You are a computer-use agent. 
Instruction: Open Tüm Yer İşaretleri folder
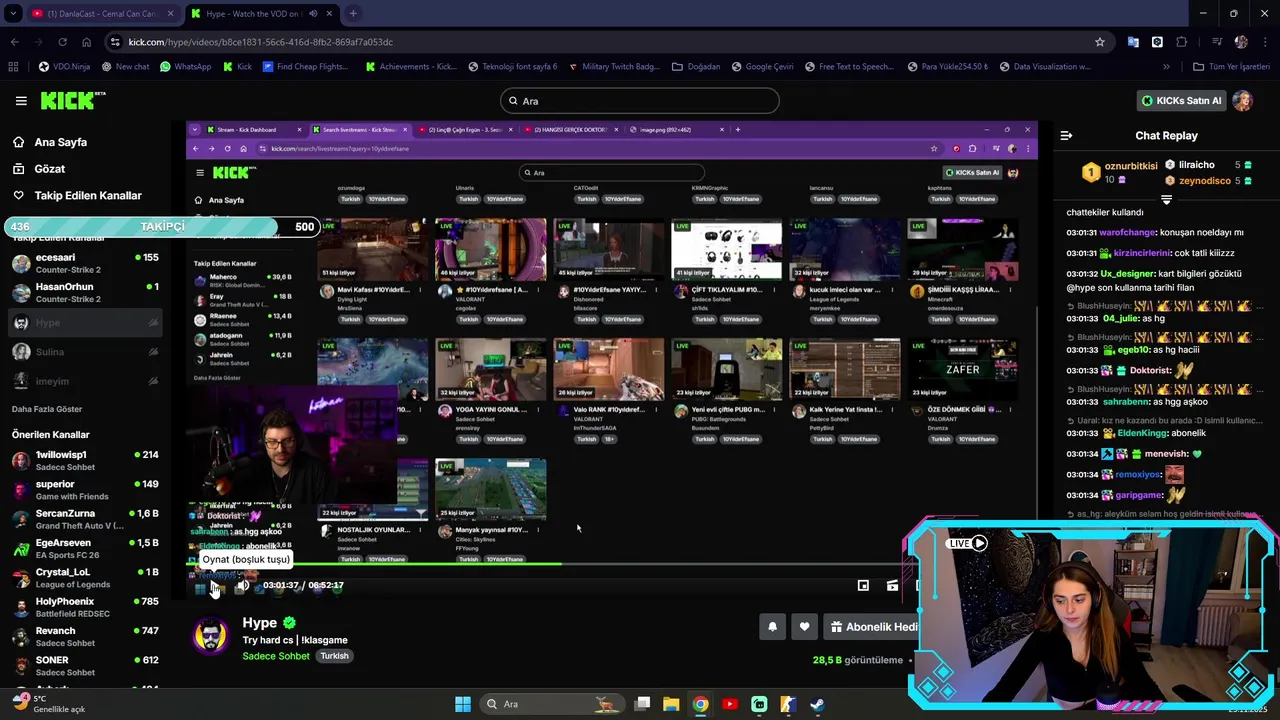click(1231, 67)
